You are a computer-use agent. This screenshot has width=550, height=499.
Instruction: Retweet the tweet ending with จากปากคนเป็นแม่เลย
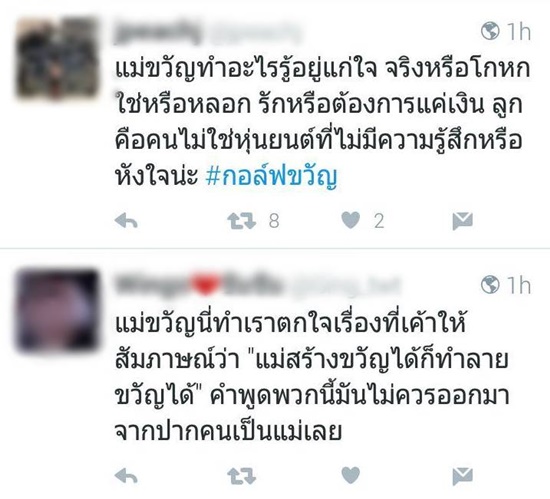(x=241, y=476)
